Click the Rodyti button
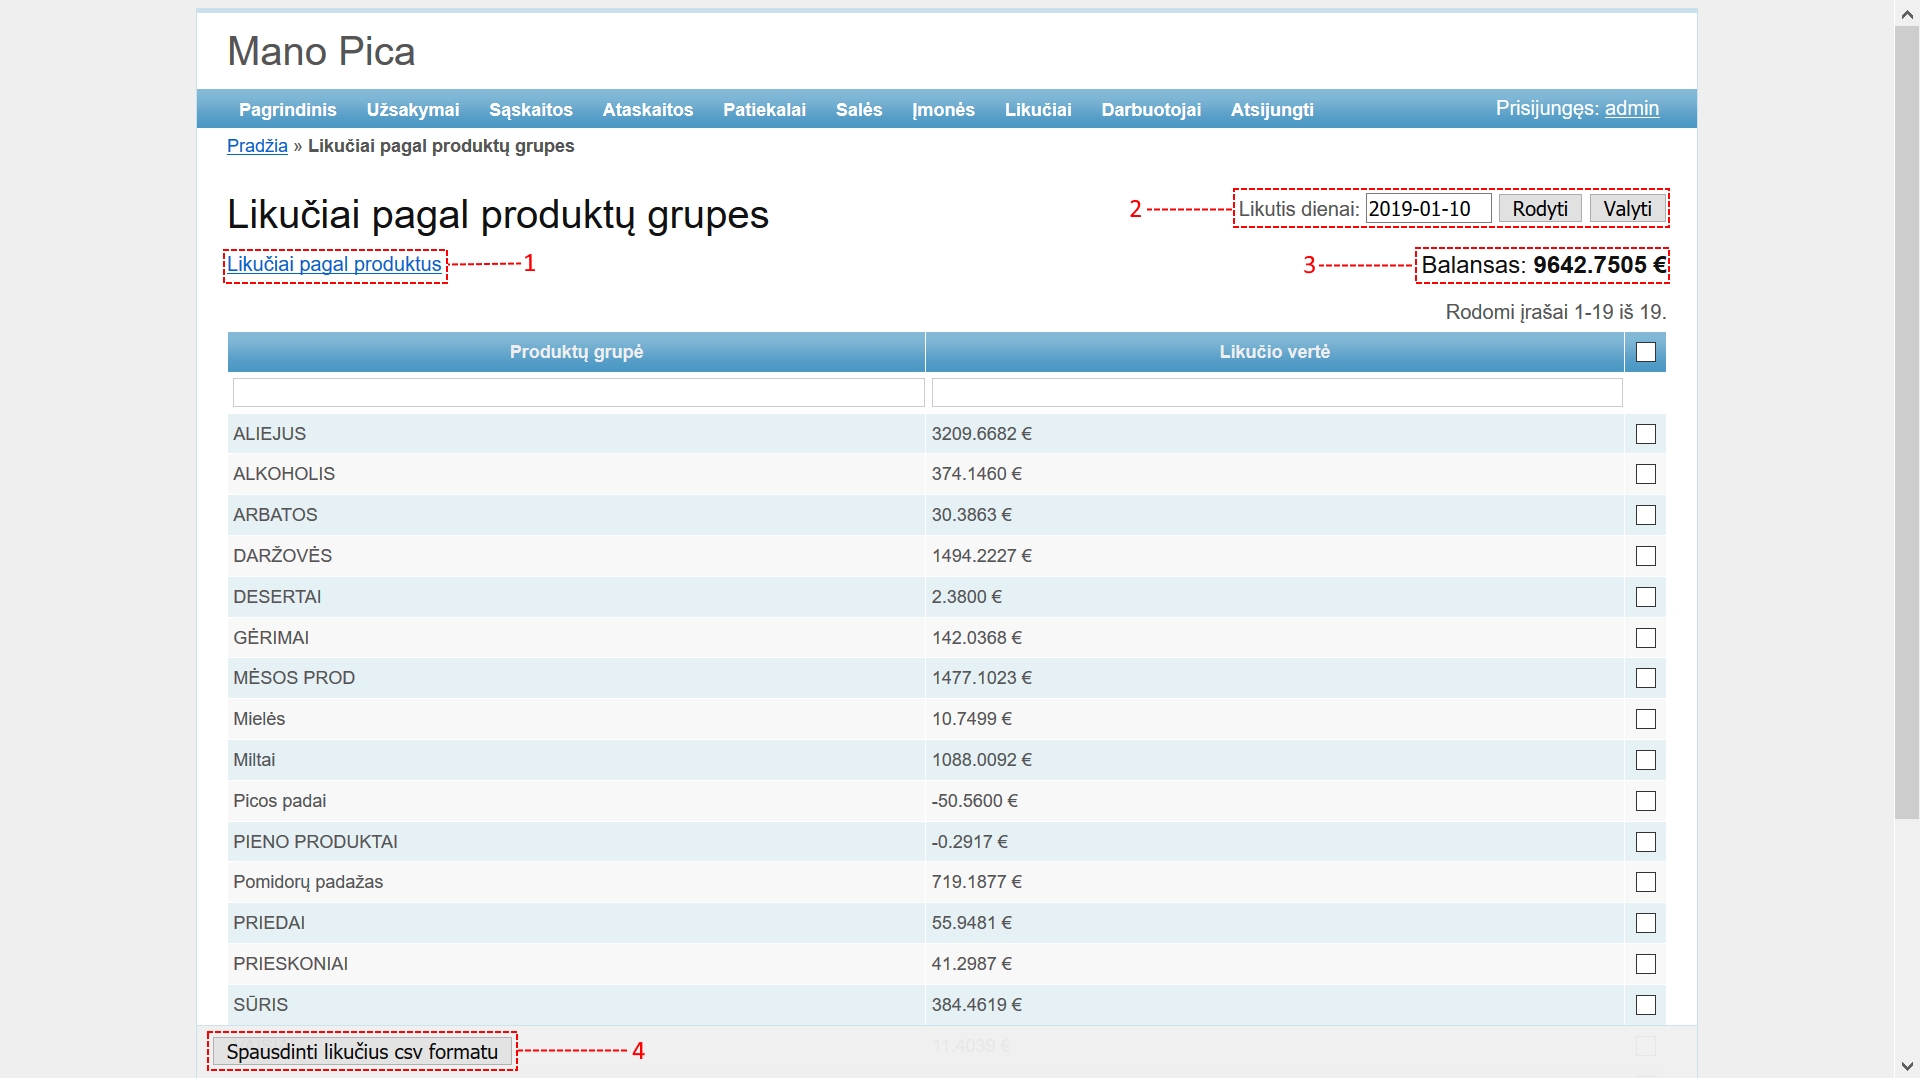 click(1540, 209)
